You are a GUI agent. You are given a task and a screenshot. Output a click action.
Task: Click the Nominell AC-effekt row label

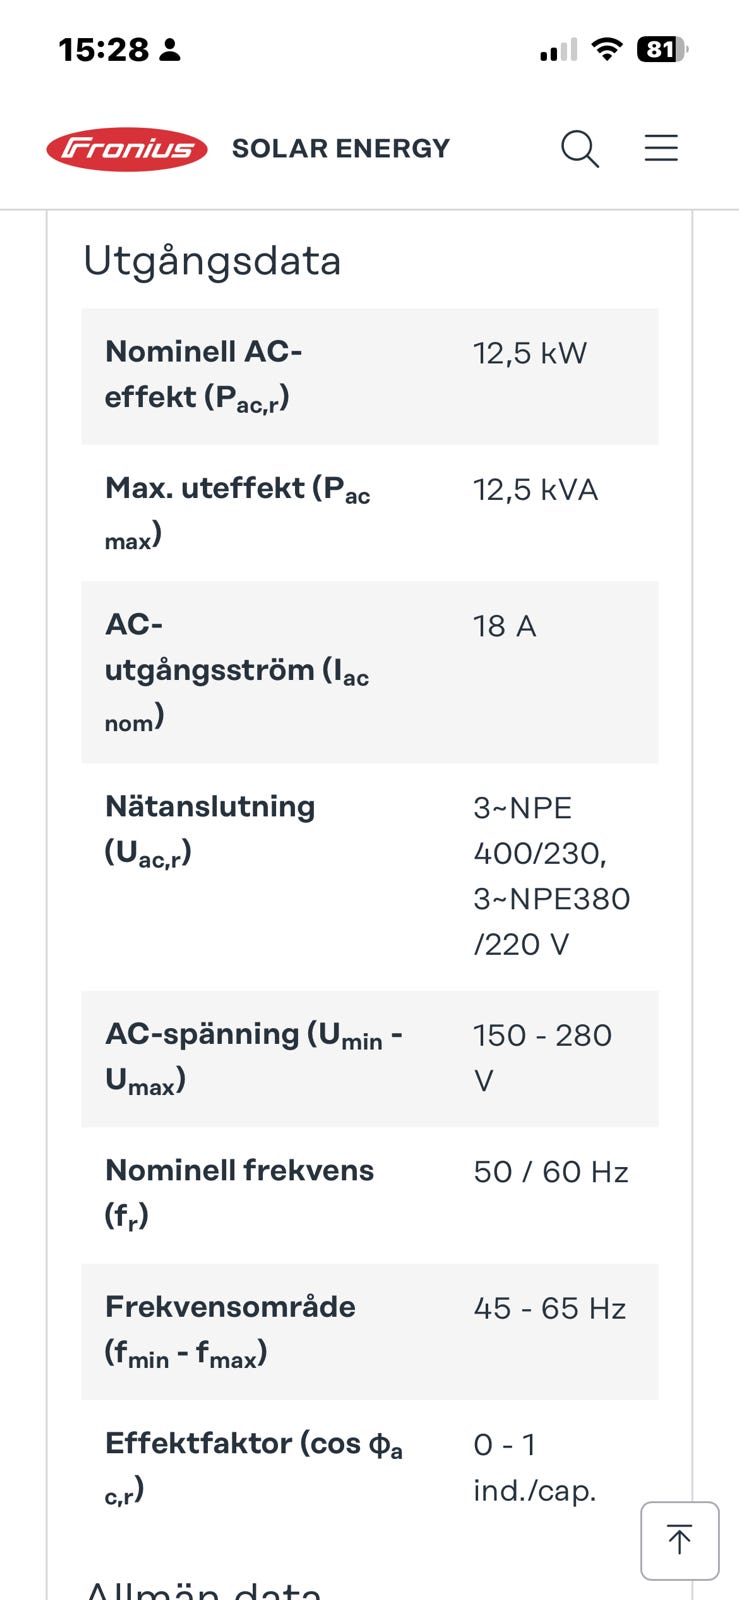click(203, 375)
